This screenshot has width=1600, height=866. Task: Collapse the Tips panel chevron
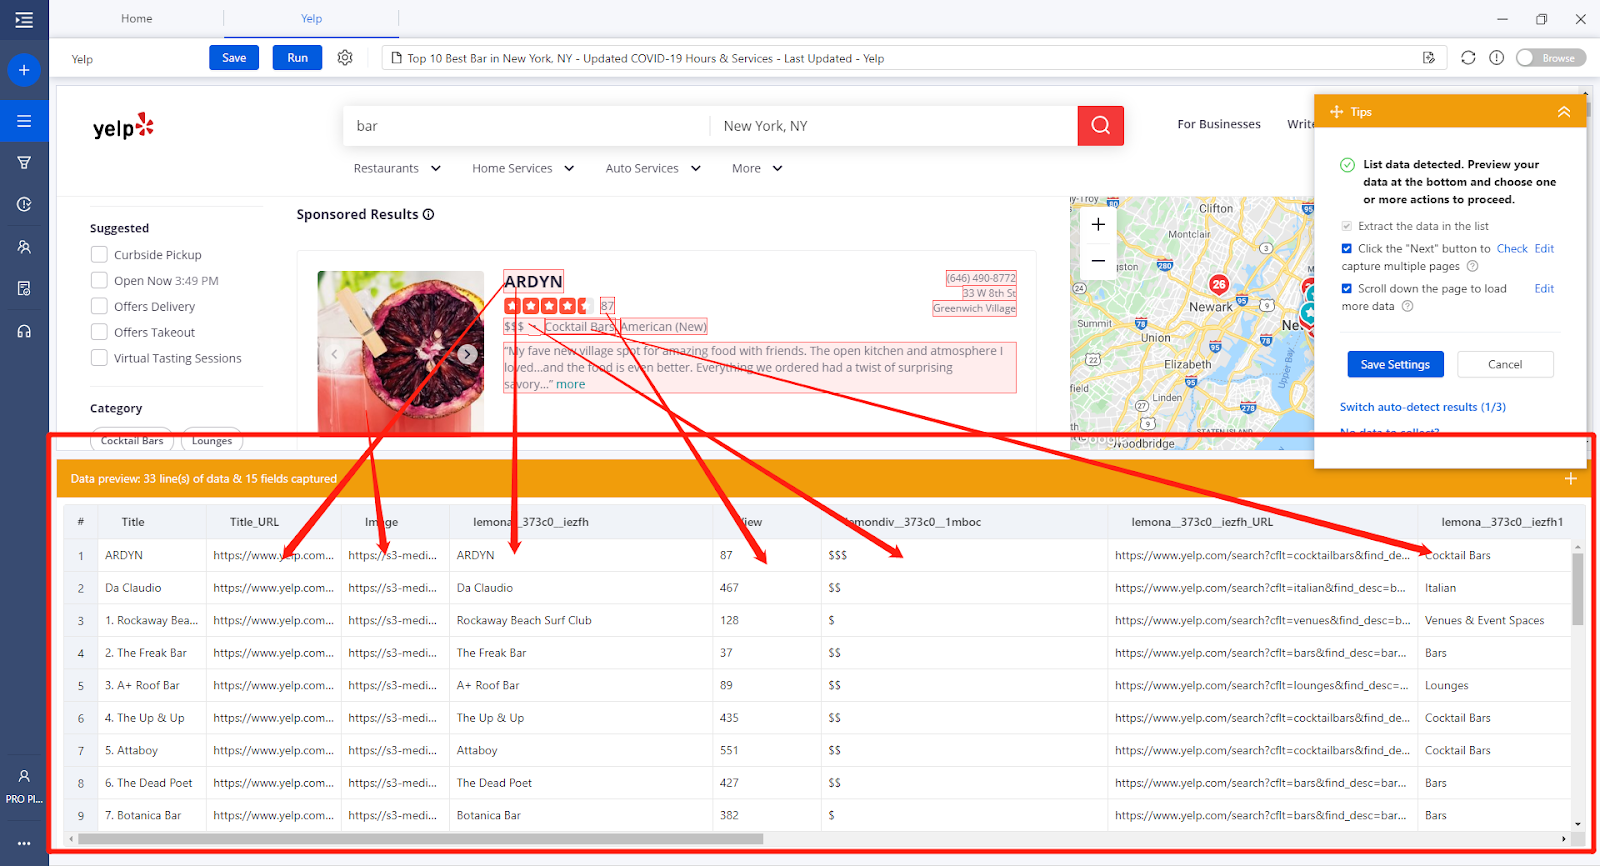coord(1564,112)
